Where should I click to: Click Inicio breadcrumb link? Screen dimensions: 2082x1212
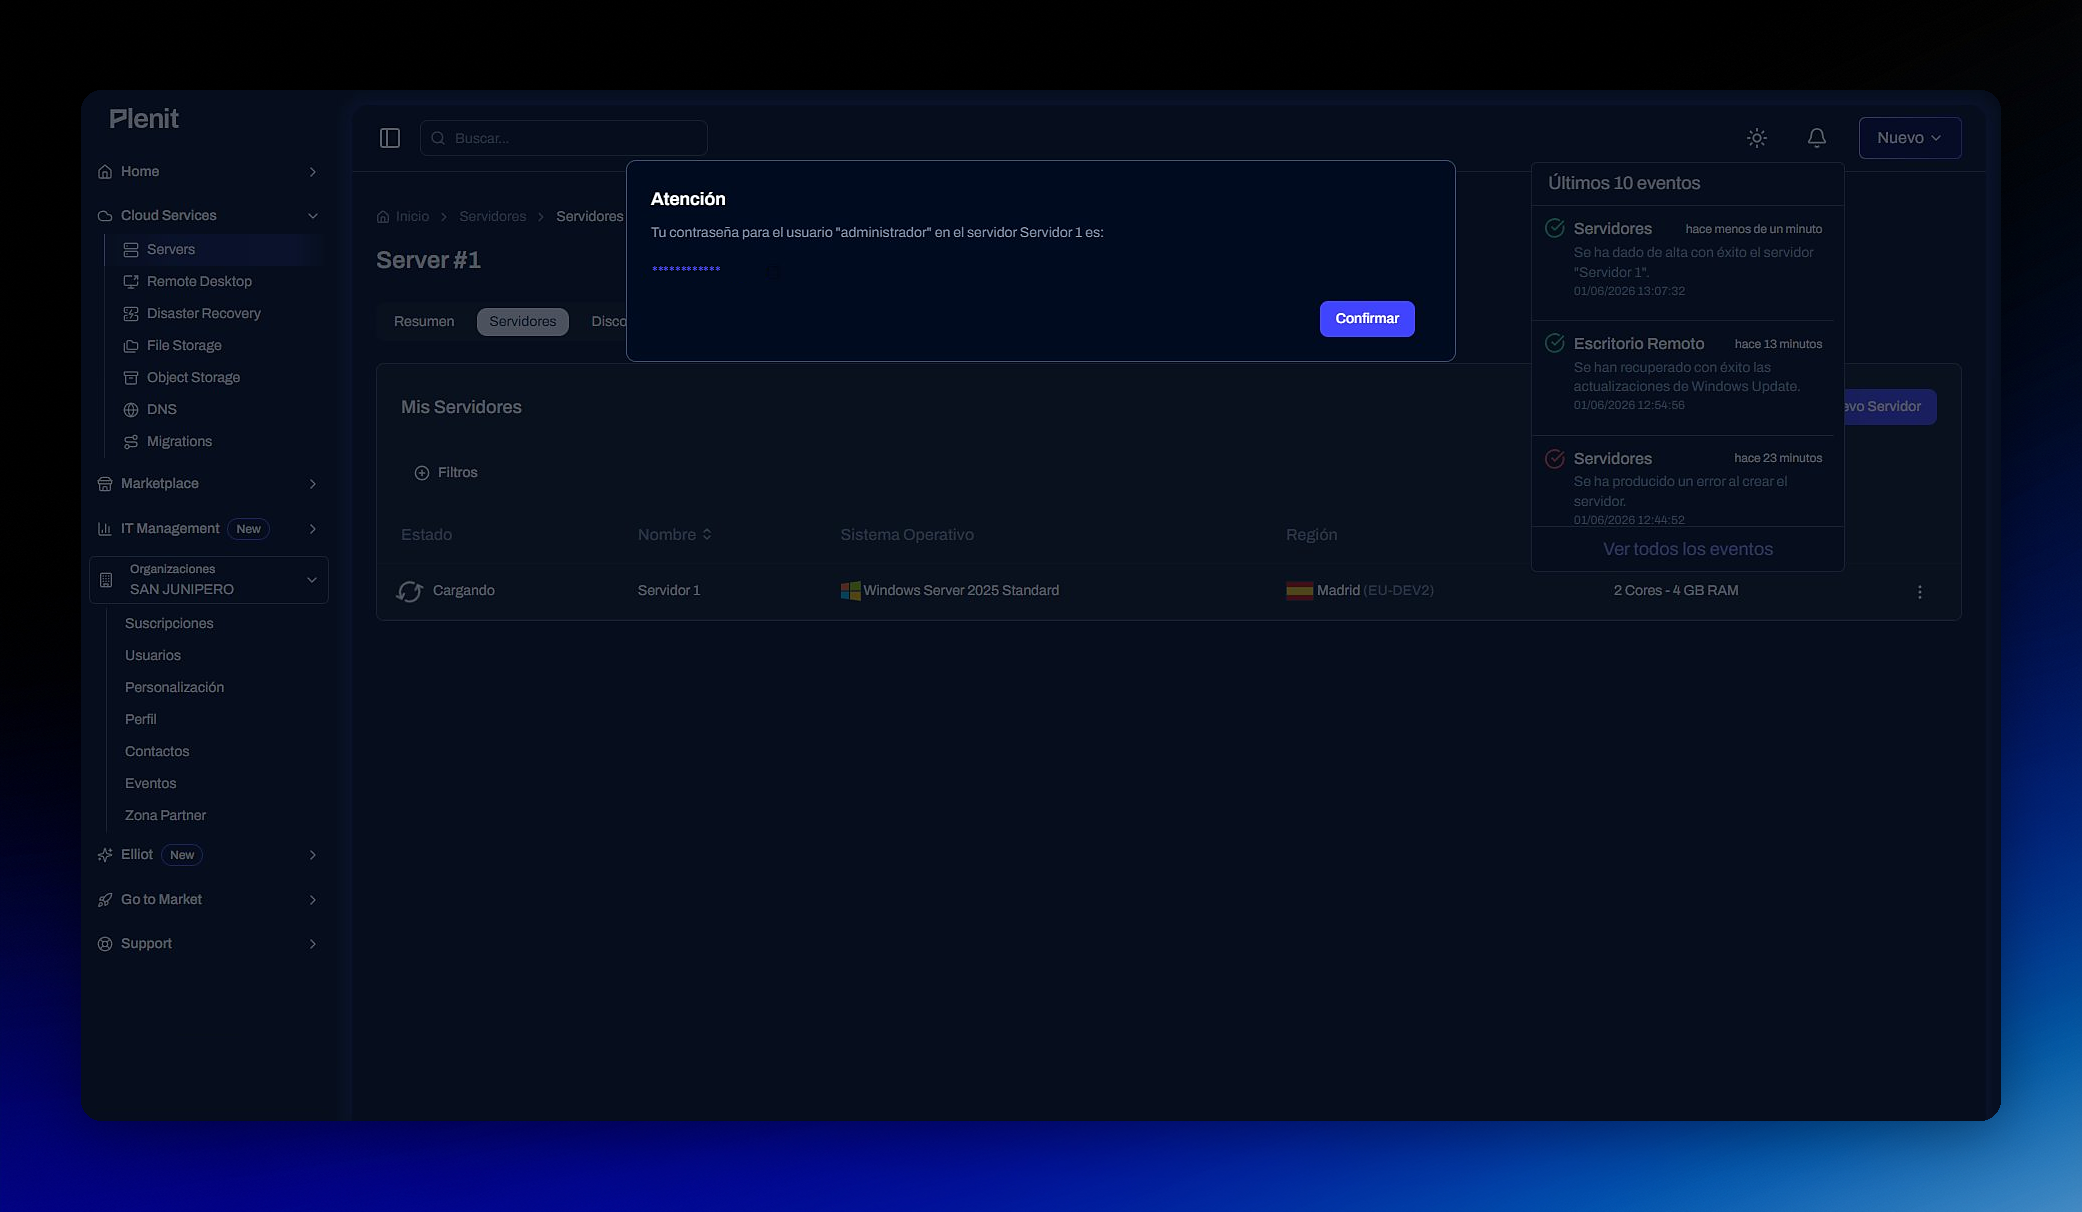tap(412, 217)
